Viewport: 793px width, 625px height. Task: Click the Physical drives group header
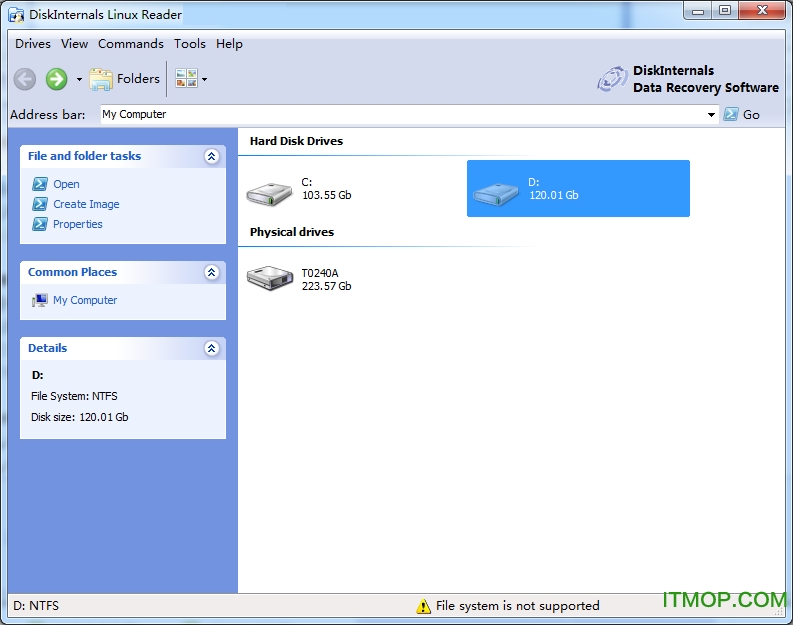tap(292, 232)
